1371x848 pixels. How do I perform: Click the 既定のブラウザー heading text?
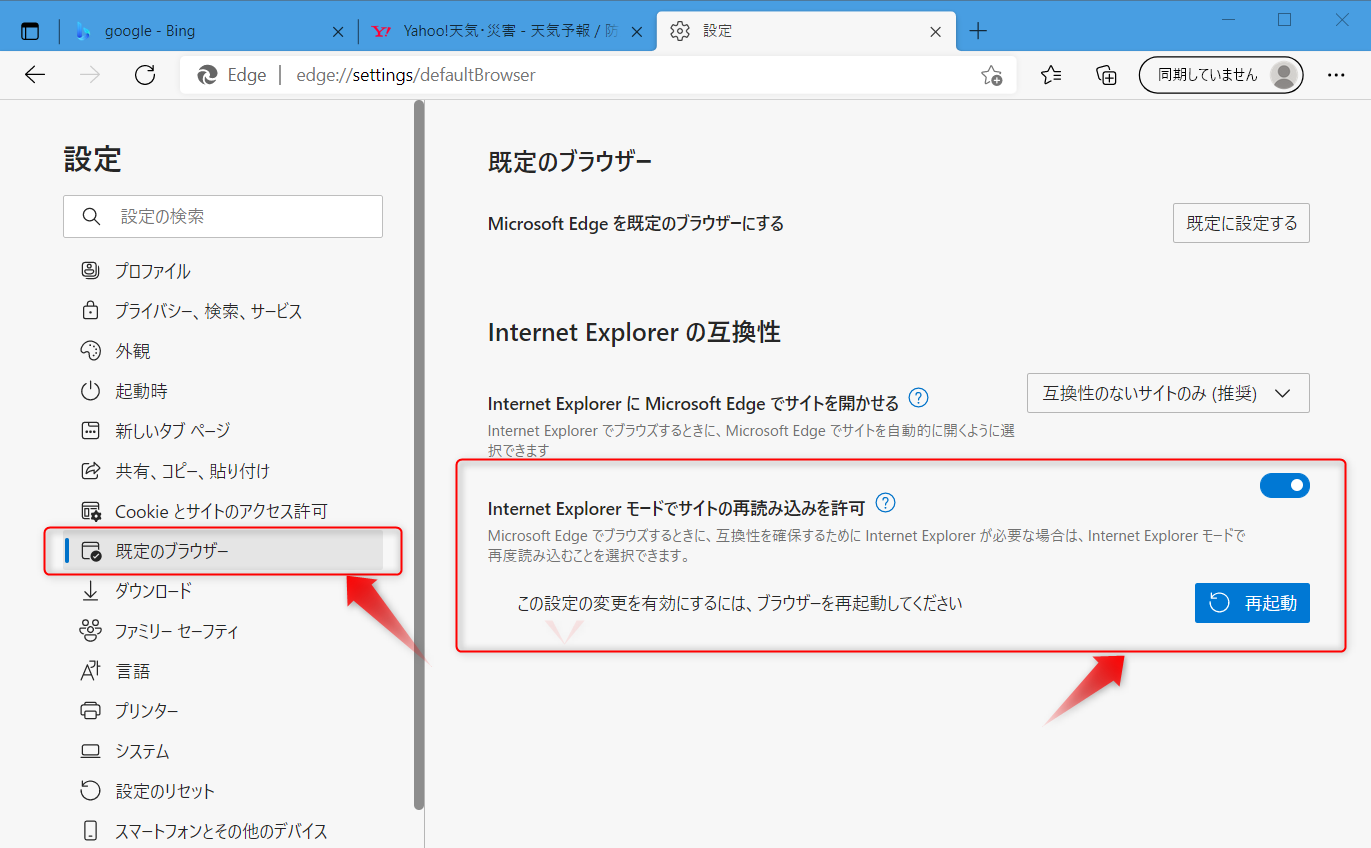(x=570, y=162)
